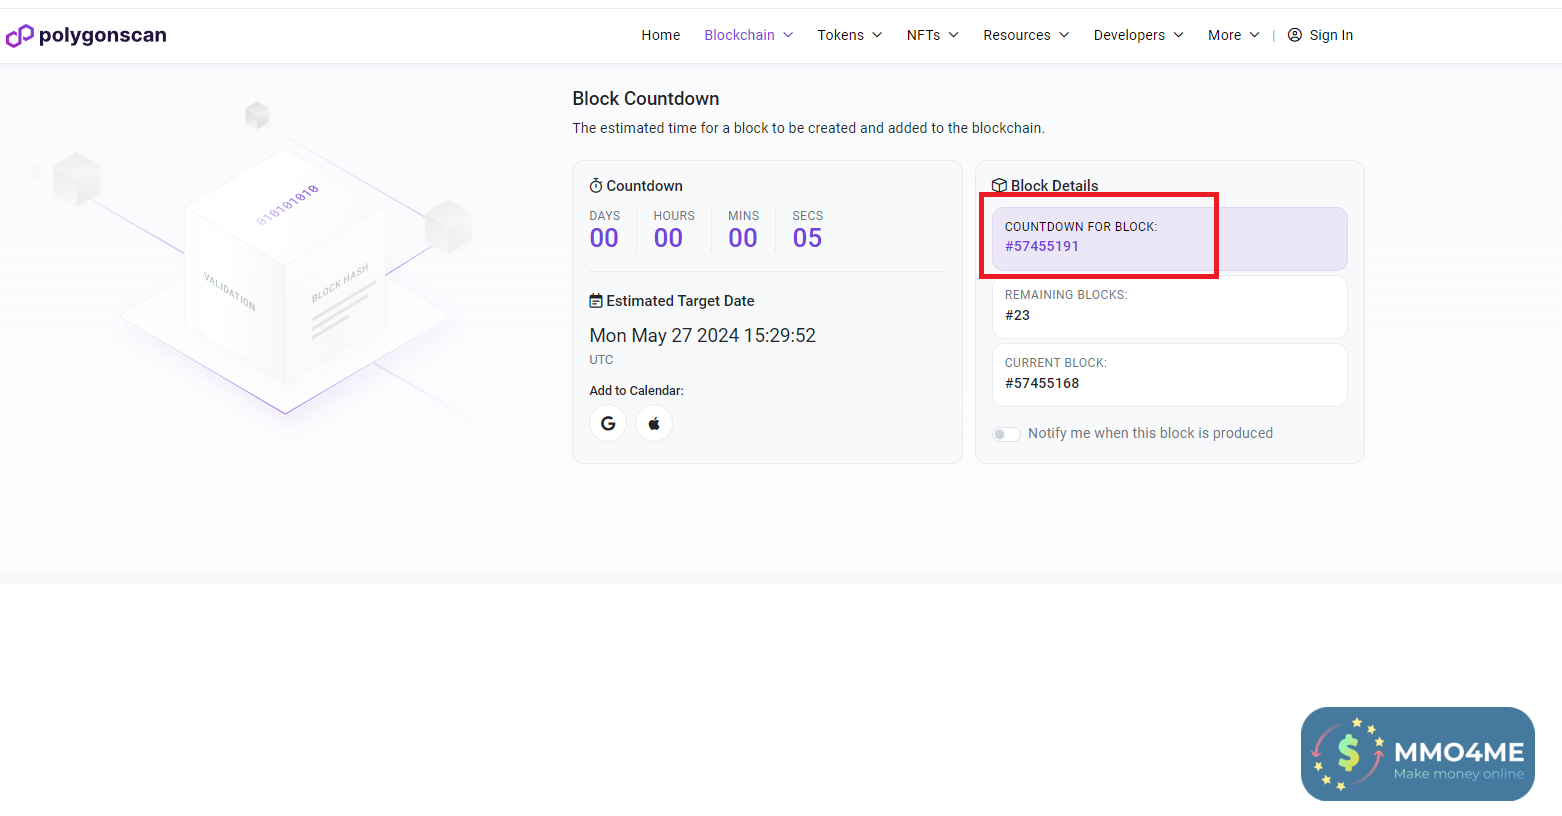The height and width of the screenshot is (816, 1562).
Task: Click the Countdown stopwatch icon
Action: click(x=596, y=186)
